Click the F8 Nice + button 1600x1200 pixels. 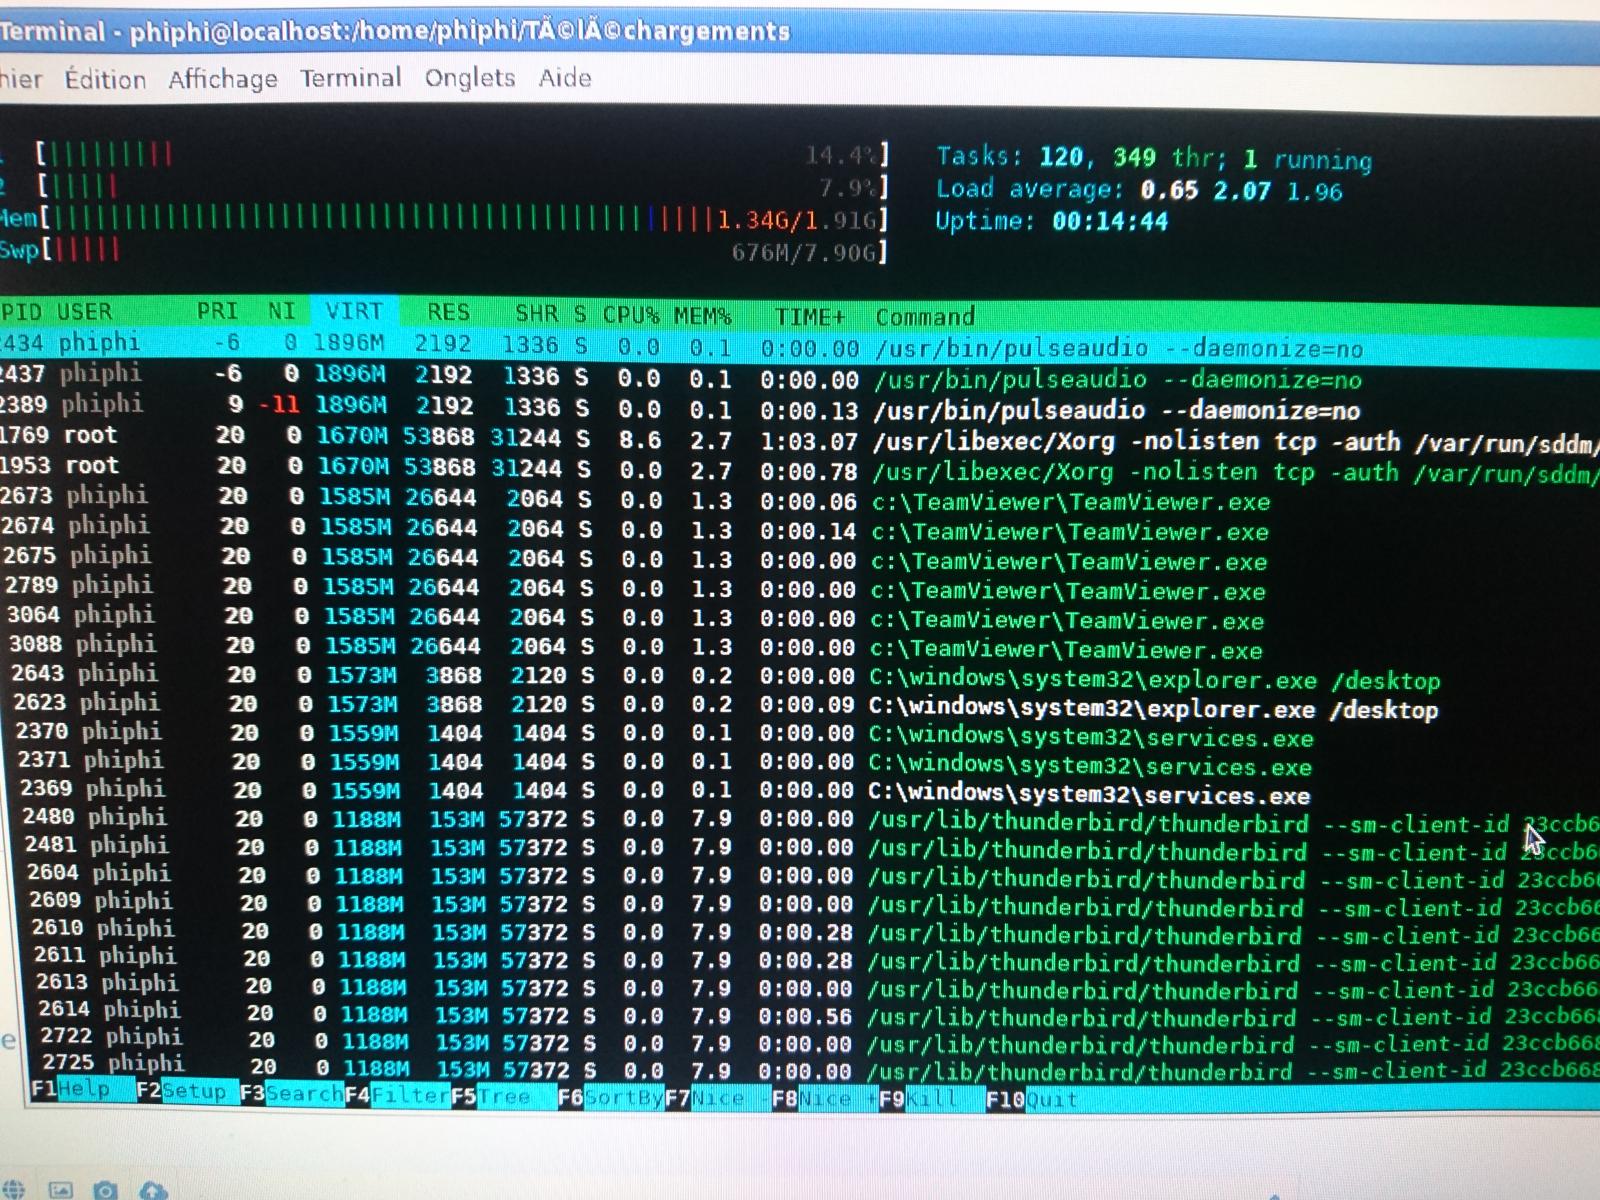coord(823,1099)
